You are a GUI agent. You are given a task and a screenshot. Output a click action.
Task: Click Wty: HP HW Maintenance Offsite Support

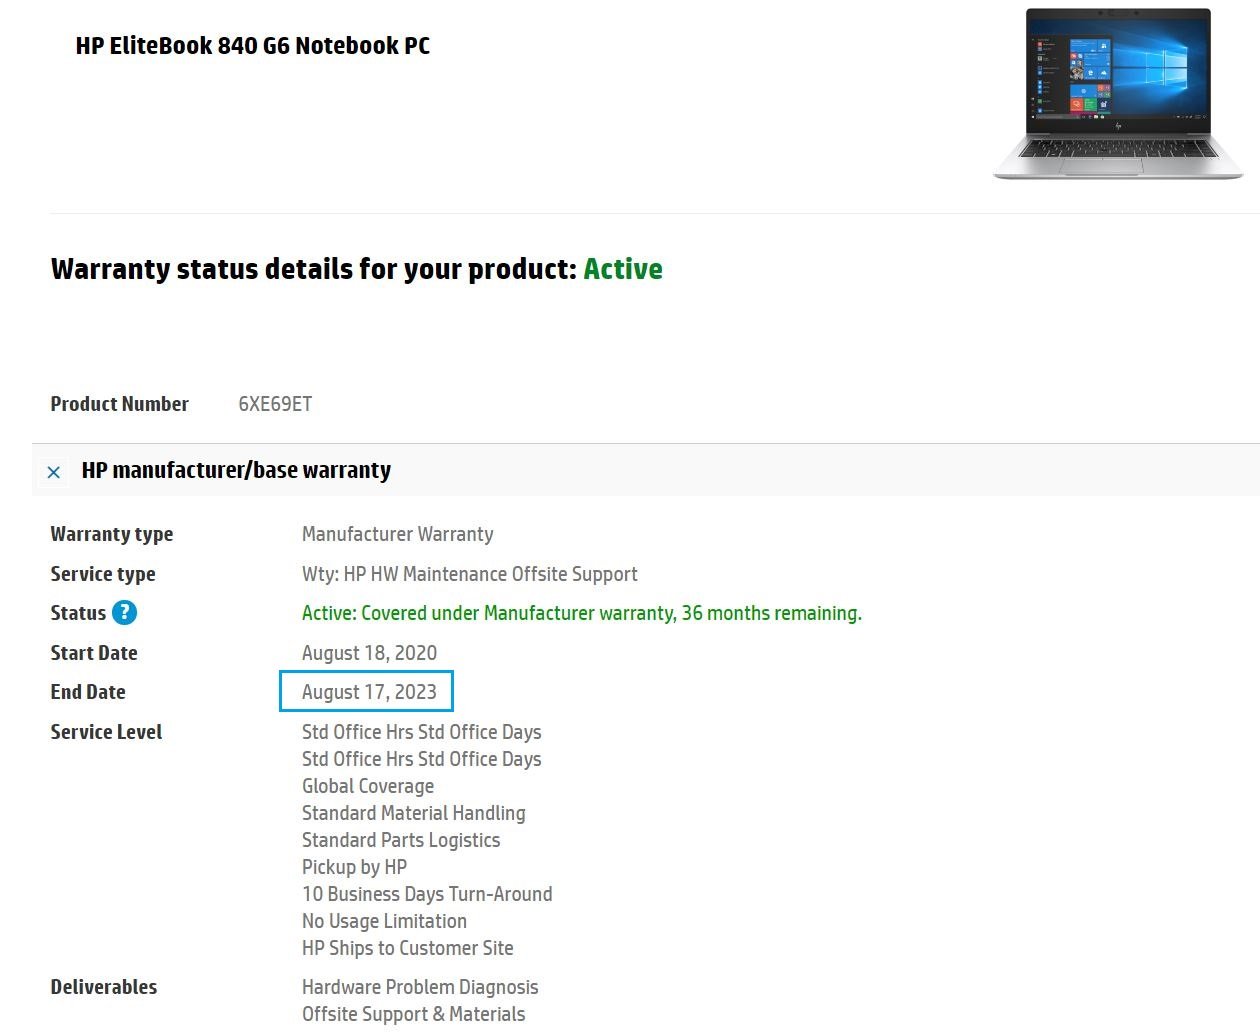(x=470, y=574)
